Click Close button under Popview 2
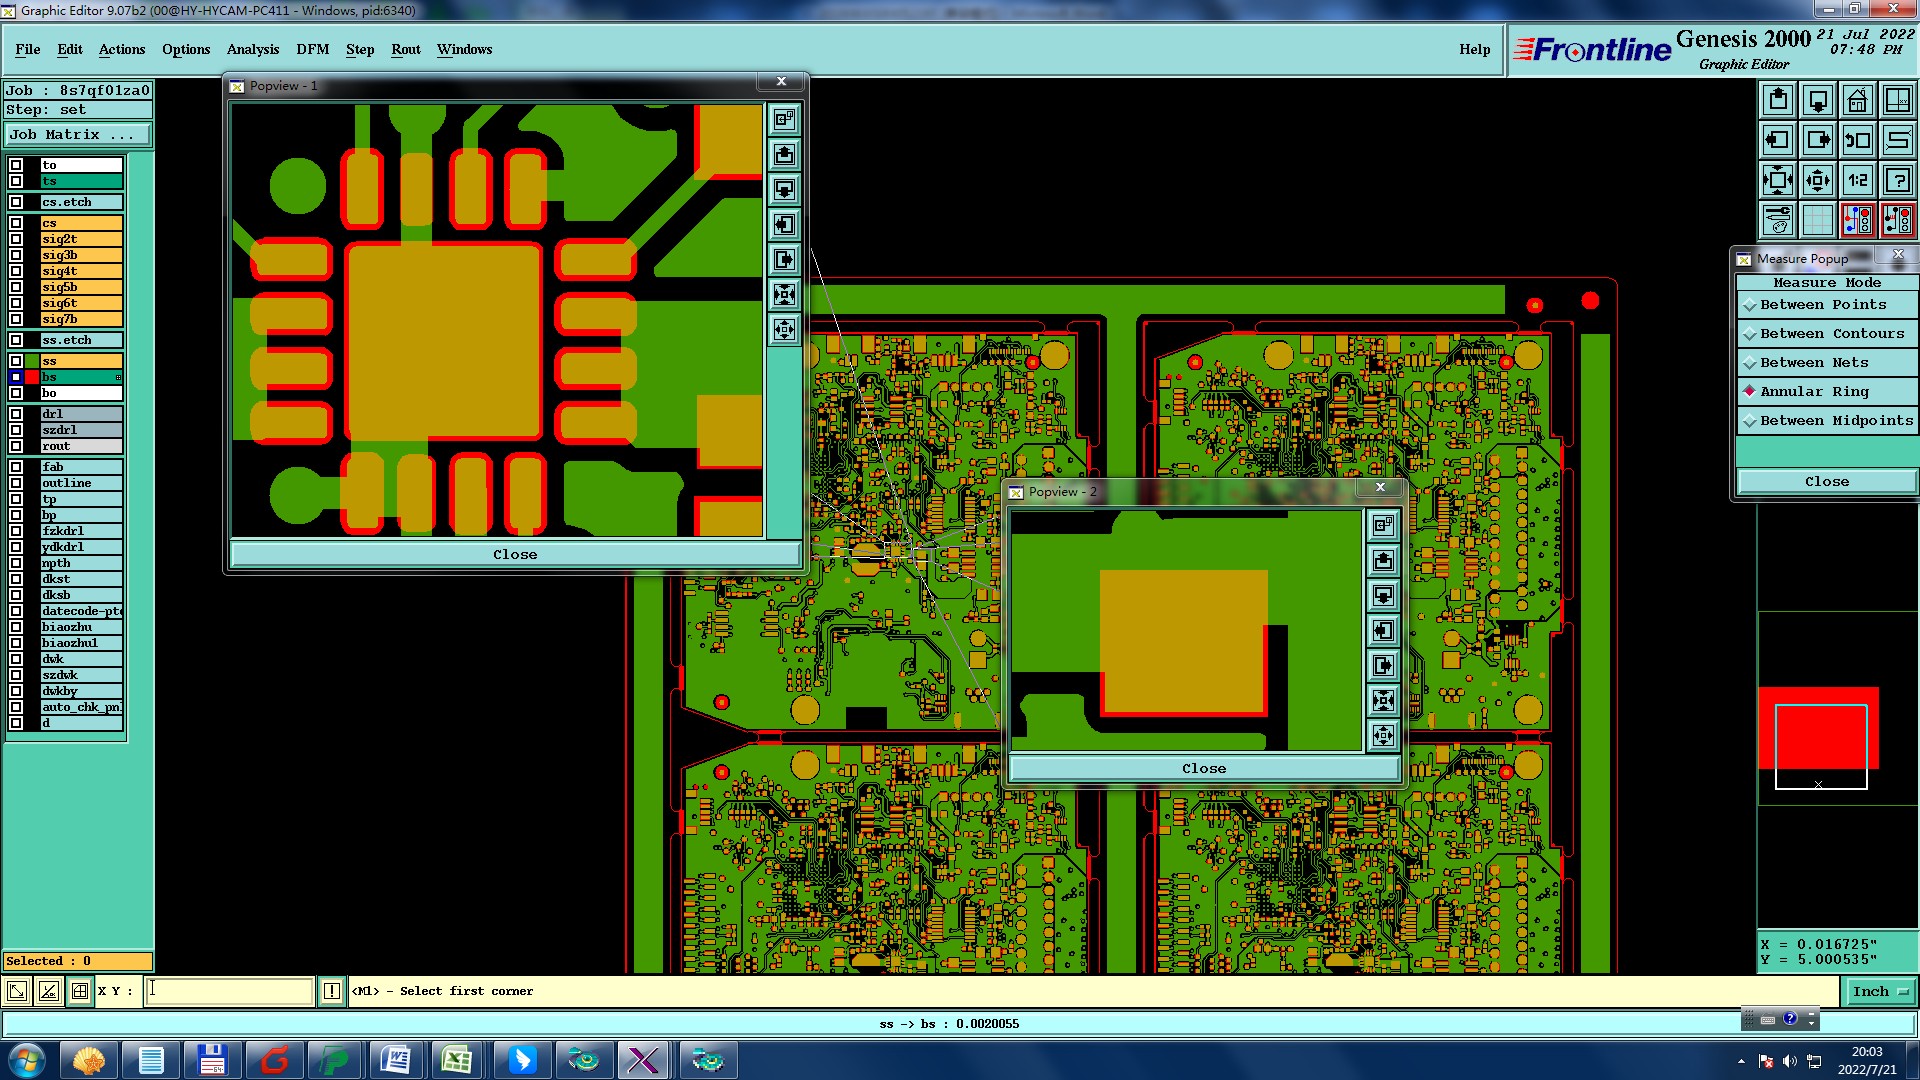The image size is (1920, 1080). pos(1203,769)
